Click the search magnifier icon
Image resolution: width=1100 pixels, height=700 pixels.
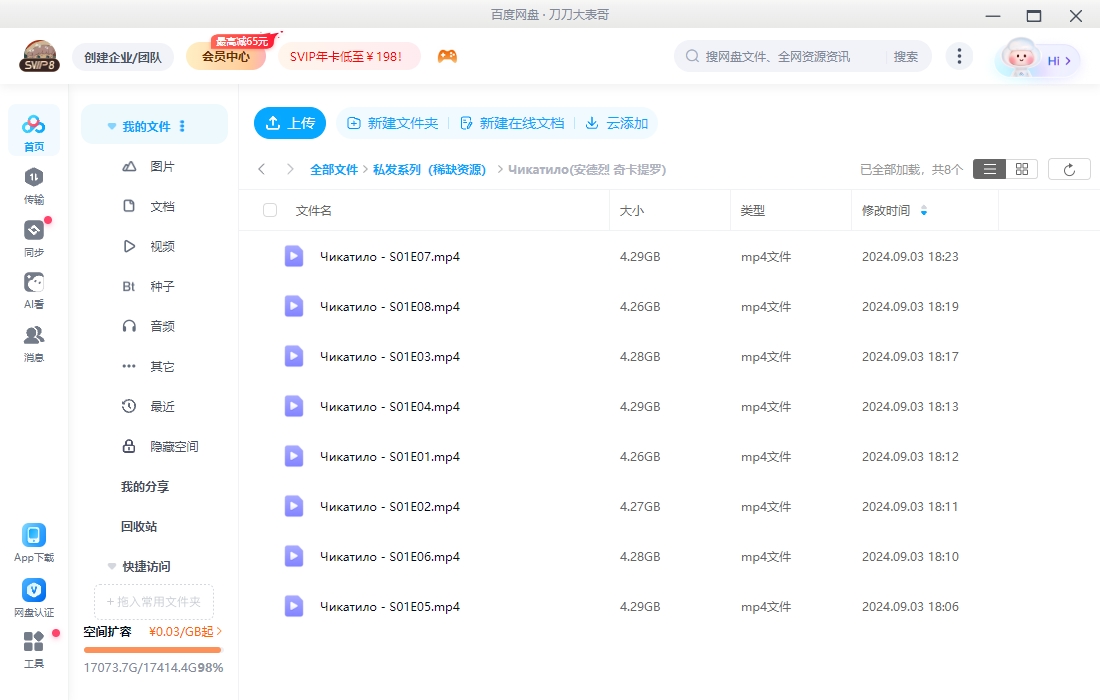point(692,56)
